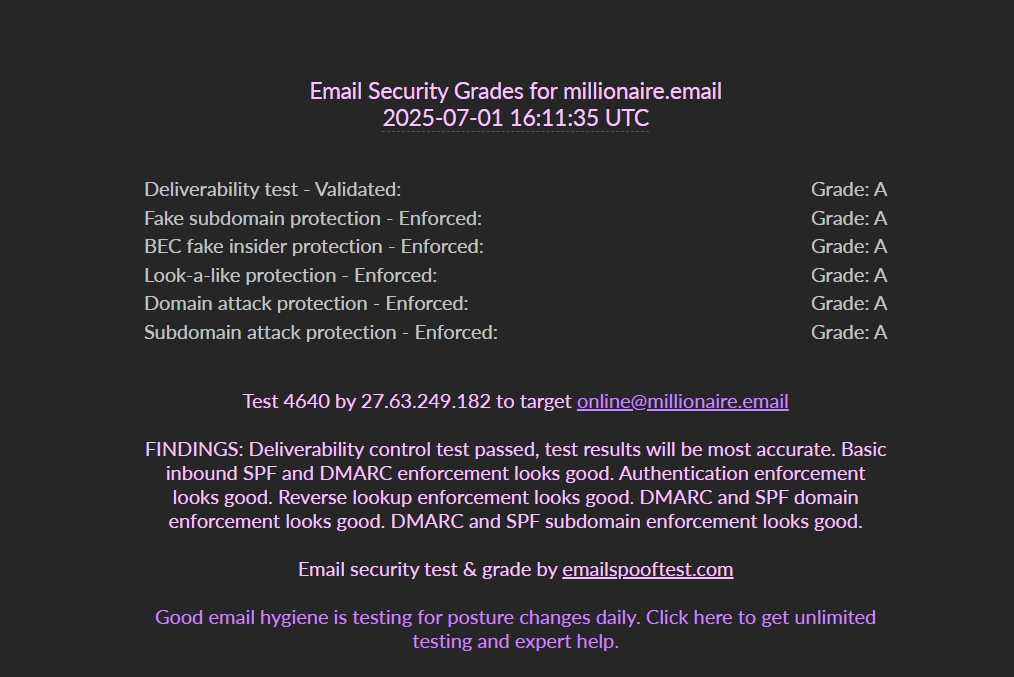
Task: Select the BEC fake insider protection row
Action: (515, 246)
